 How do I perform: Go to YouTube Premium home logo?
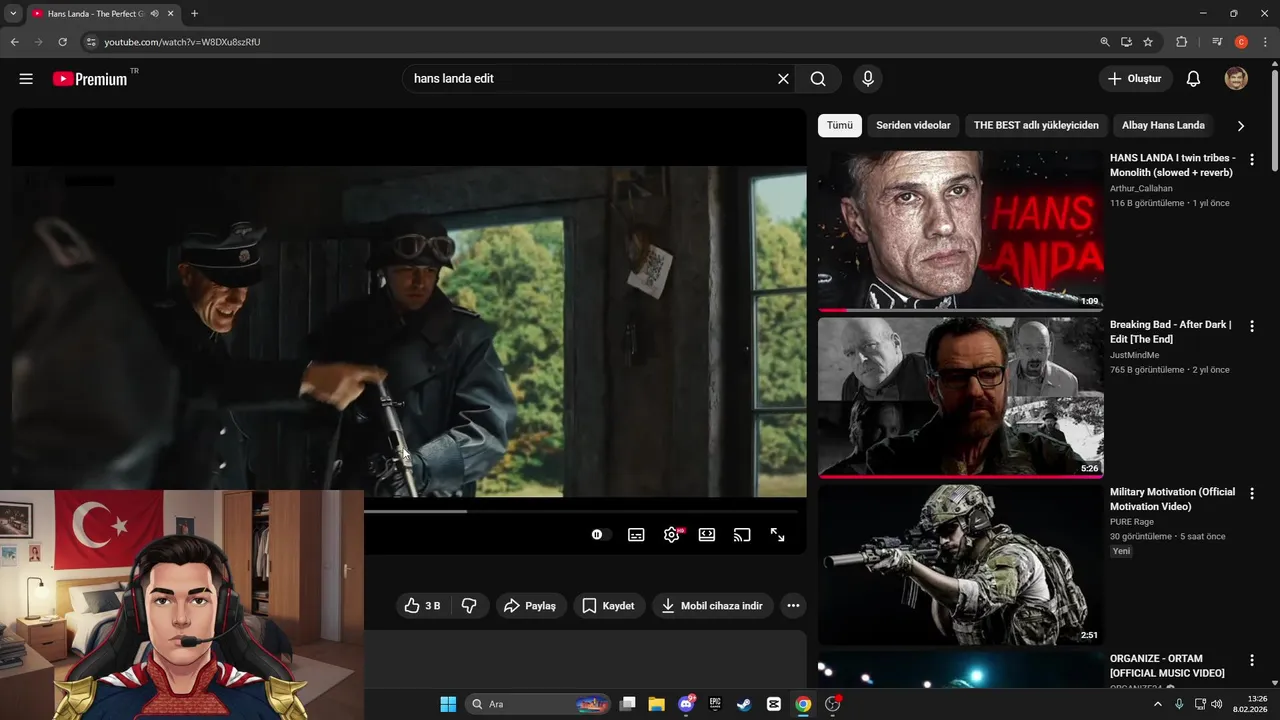point(90,79)
